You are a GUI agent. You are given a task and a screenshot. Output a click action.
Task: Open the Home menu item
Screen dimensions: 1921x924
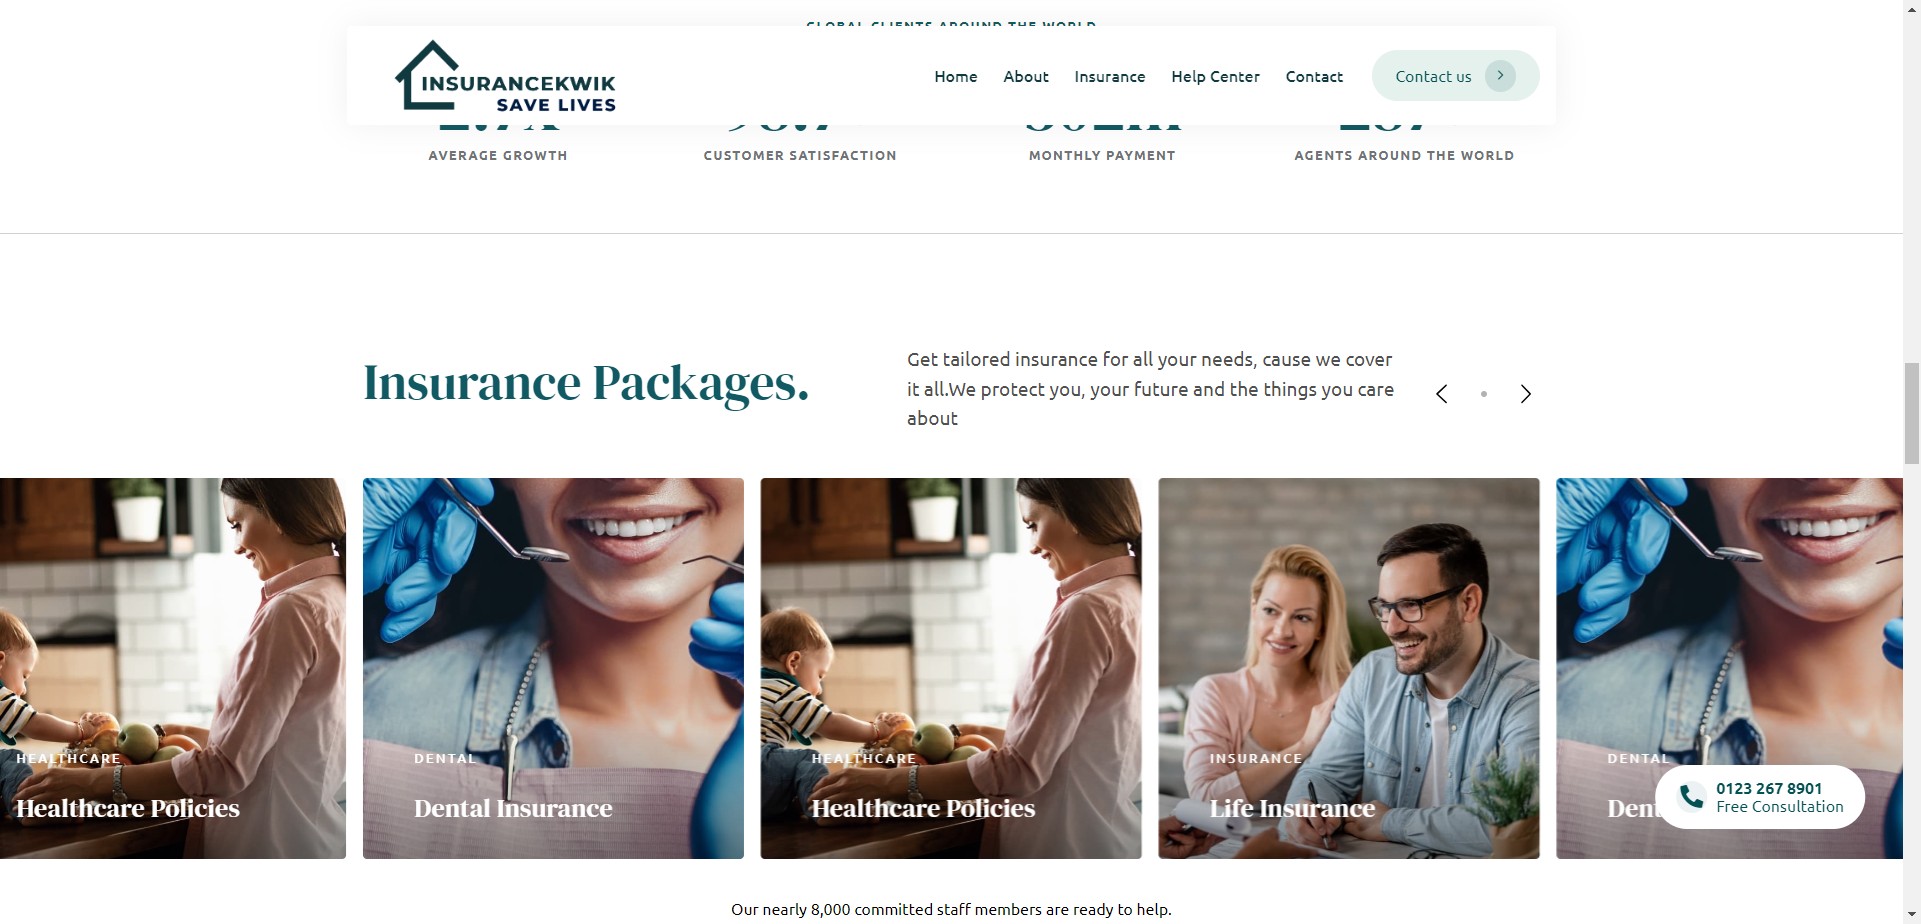click(956, 76)
